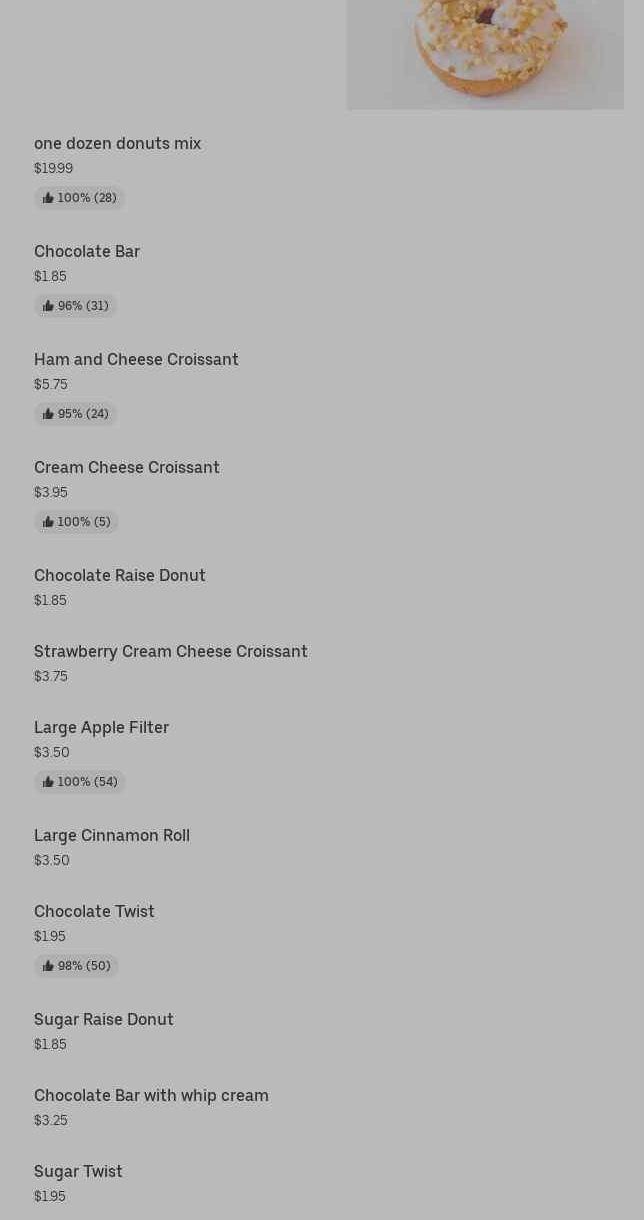The image size is (644, 1220).
Task: Click thumbs-up icon under Chocolate Twist
Action: [x=48, y=966]
